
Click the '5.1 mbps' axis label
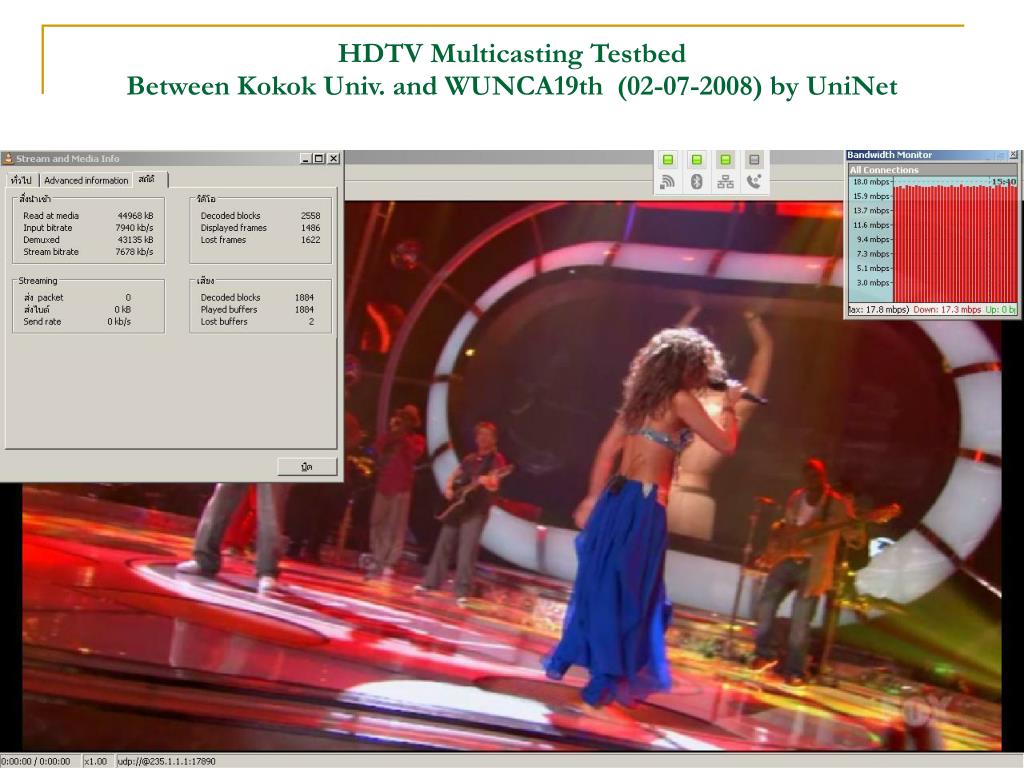[x=873, y=268]
